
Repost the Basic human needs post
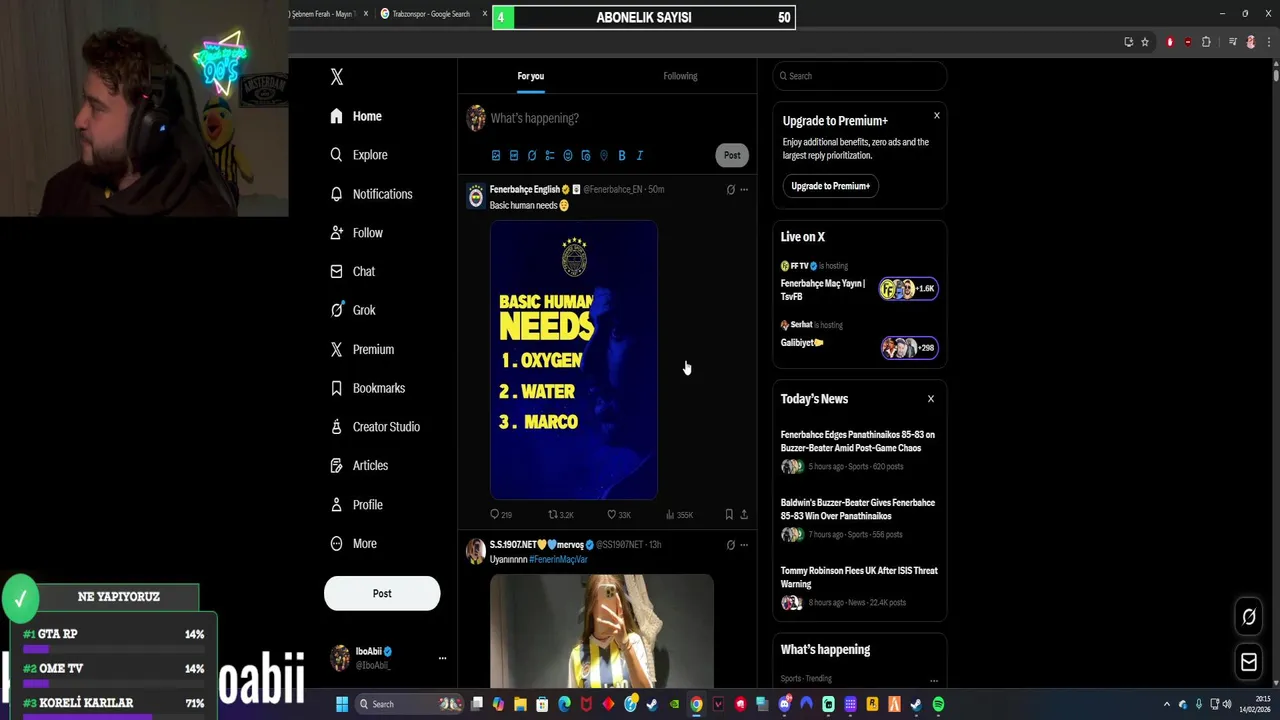(x=560, y=515)
